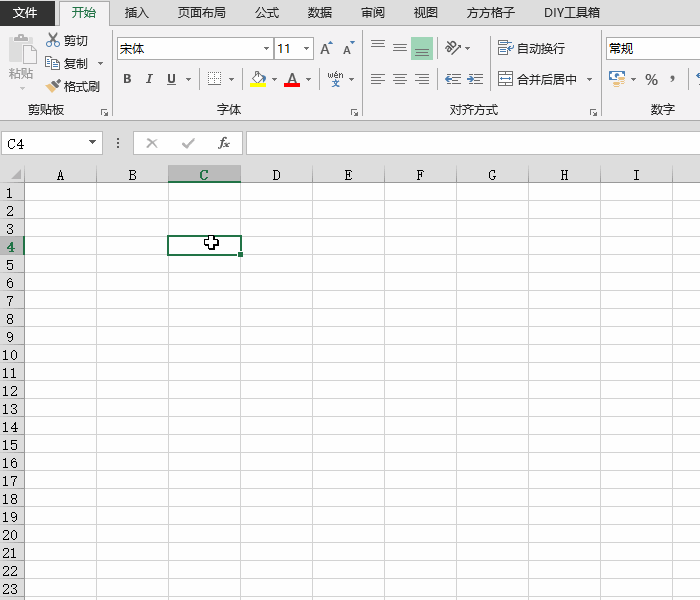Toggle middle vertical alignment

point(400,48)
